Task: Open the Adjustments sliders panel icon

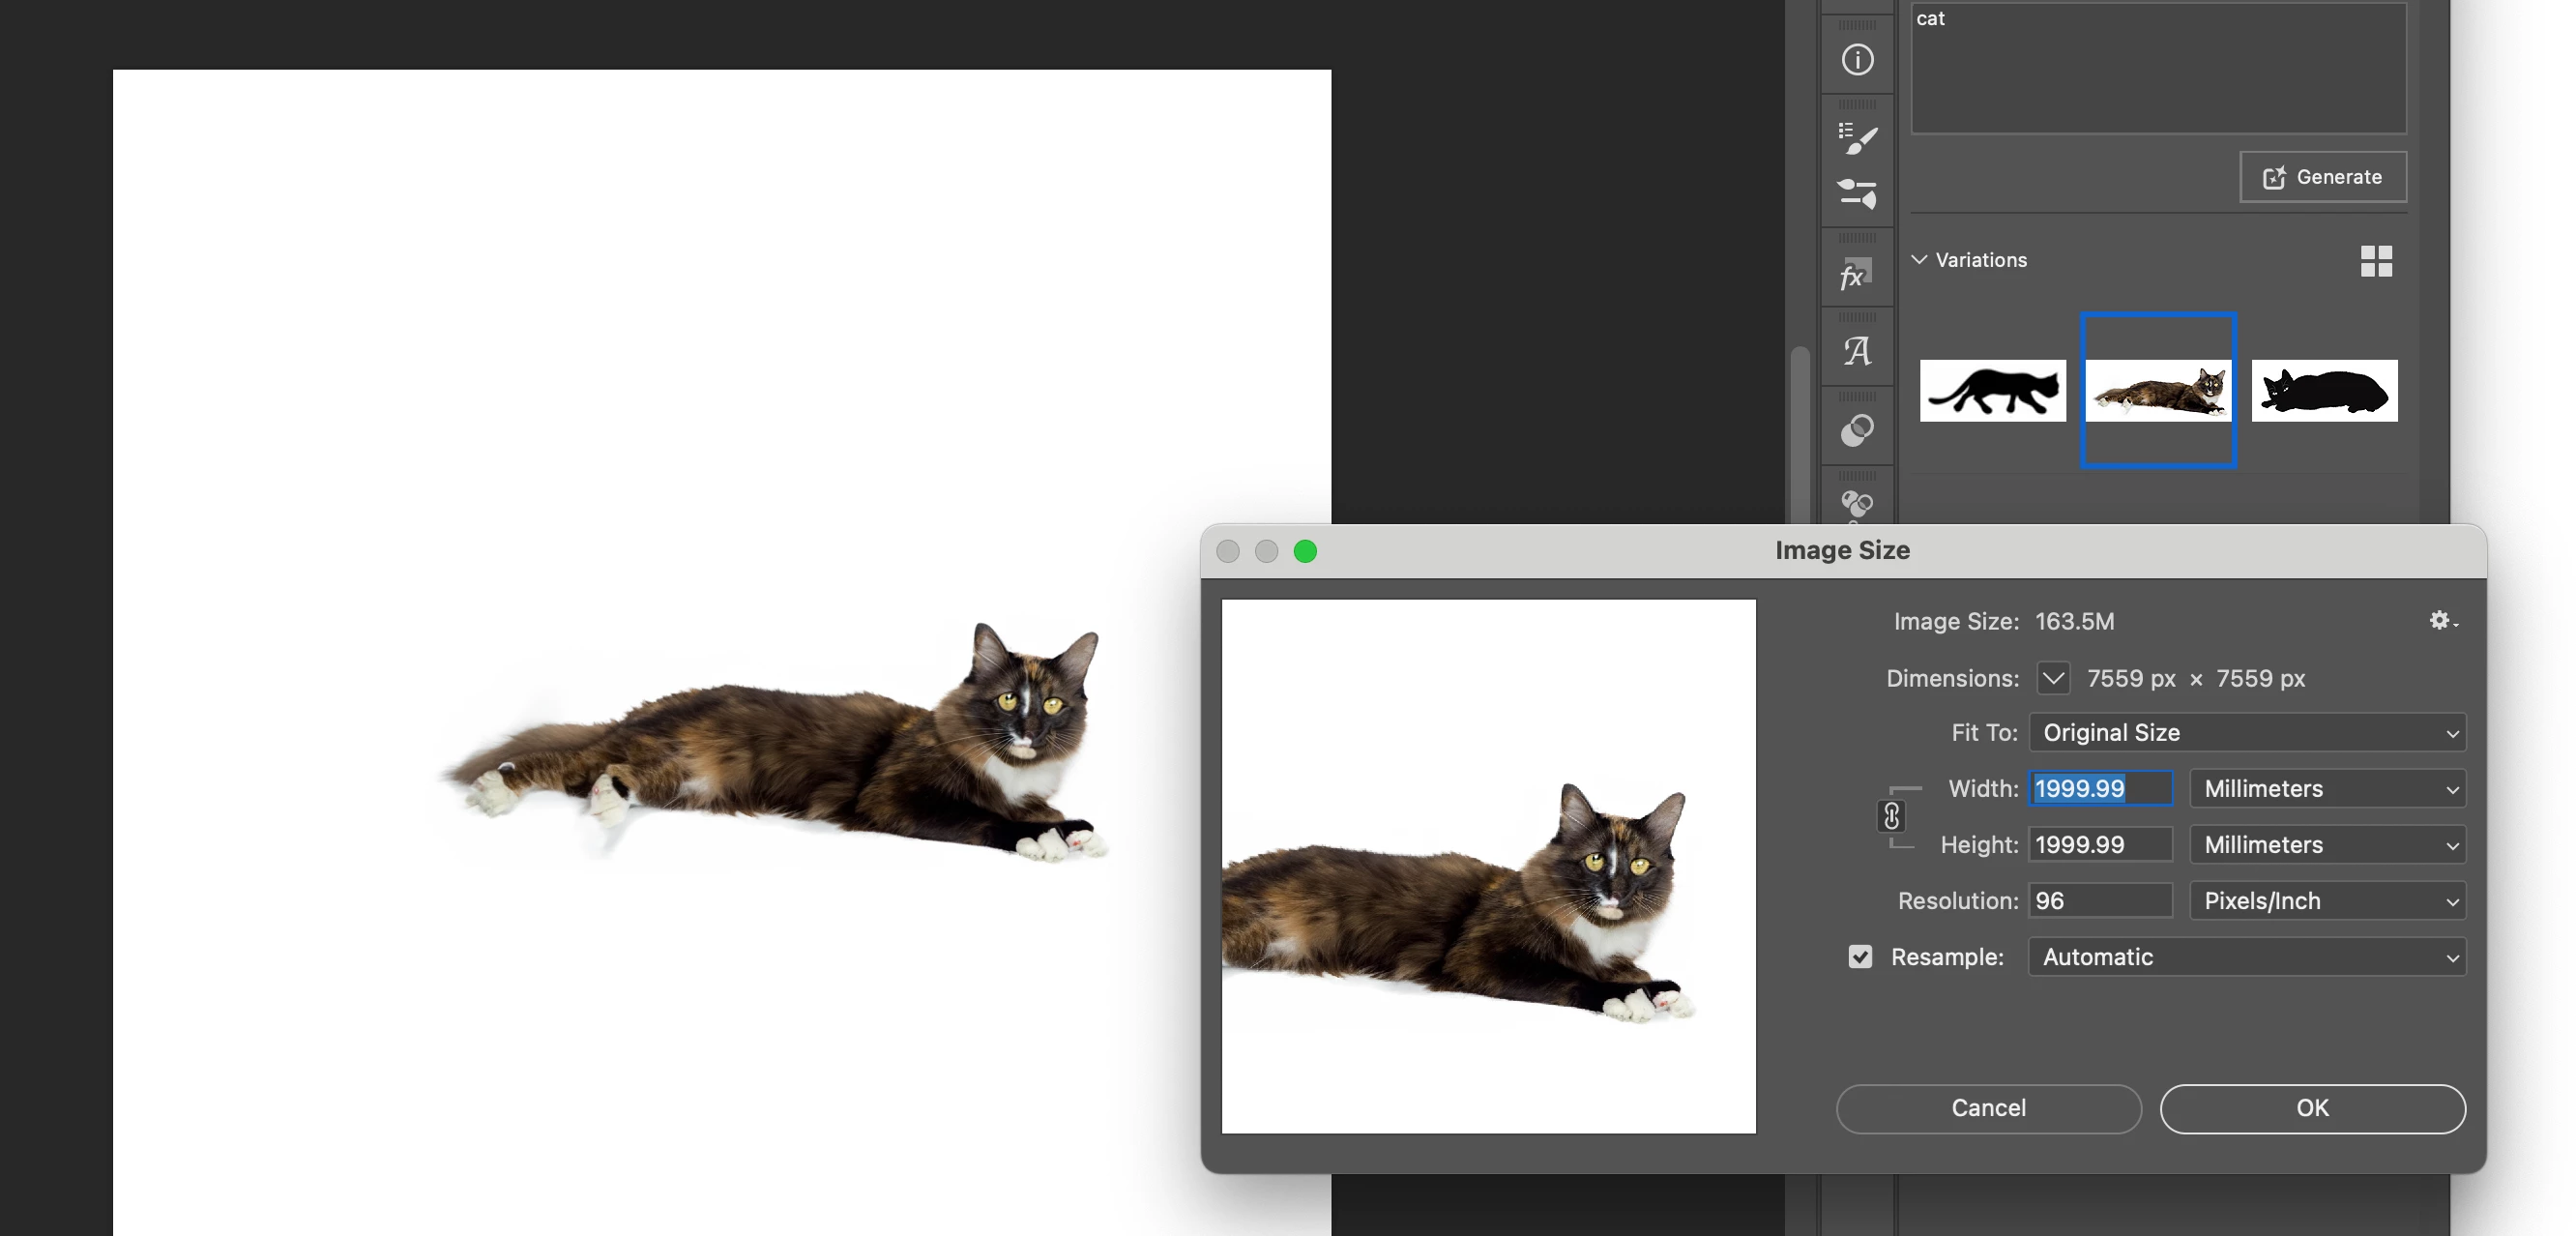Action: pos(1857,193)
